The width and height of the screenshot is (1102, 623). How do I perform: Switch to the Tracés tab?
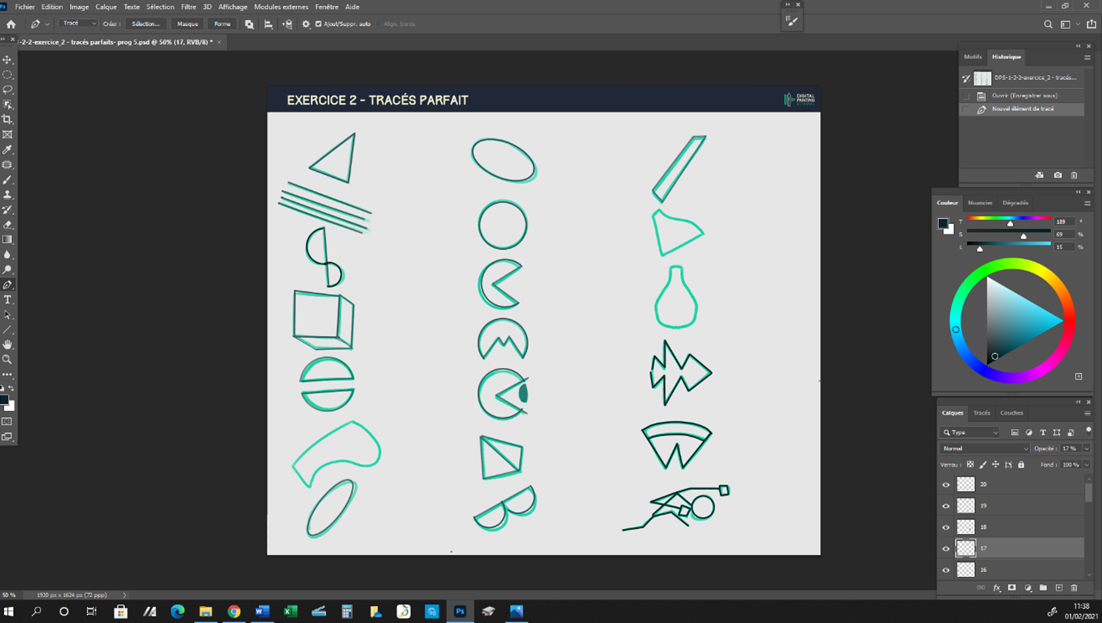click(x=981, y=413)
